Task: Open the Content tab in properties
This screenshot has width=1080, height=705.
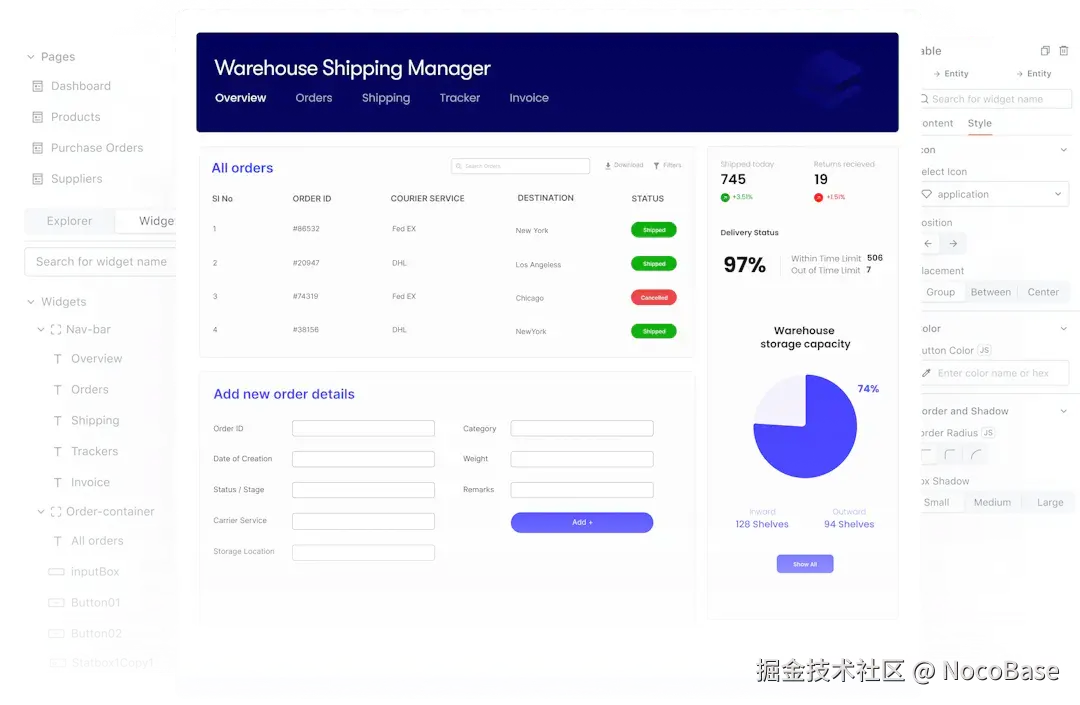Action: coord(937,123)
